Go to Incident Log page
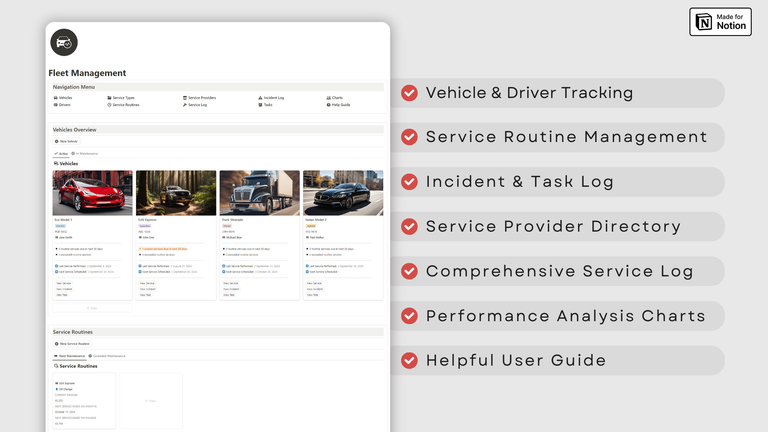Screen dimensions: 768x432 pos(273,98)
